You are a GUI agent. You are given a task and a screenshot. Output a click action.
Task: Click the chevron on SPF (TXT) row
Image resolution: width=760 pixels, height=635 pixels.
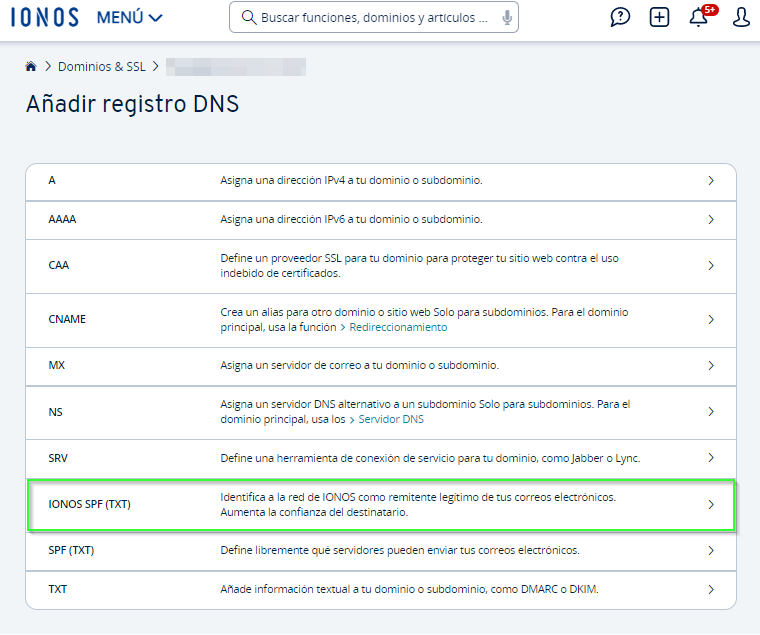click(711, 551)
